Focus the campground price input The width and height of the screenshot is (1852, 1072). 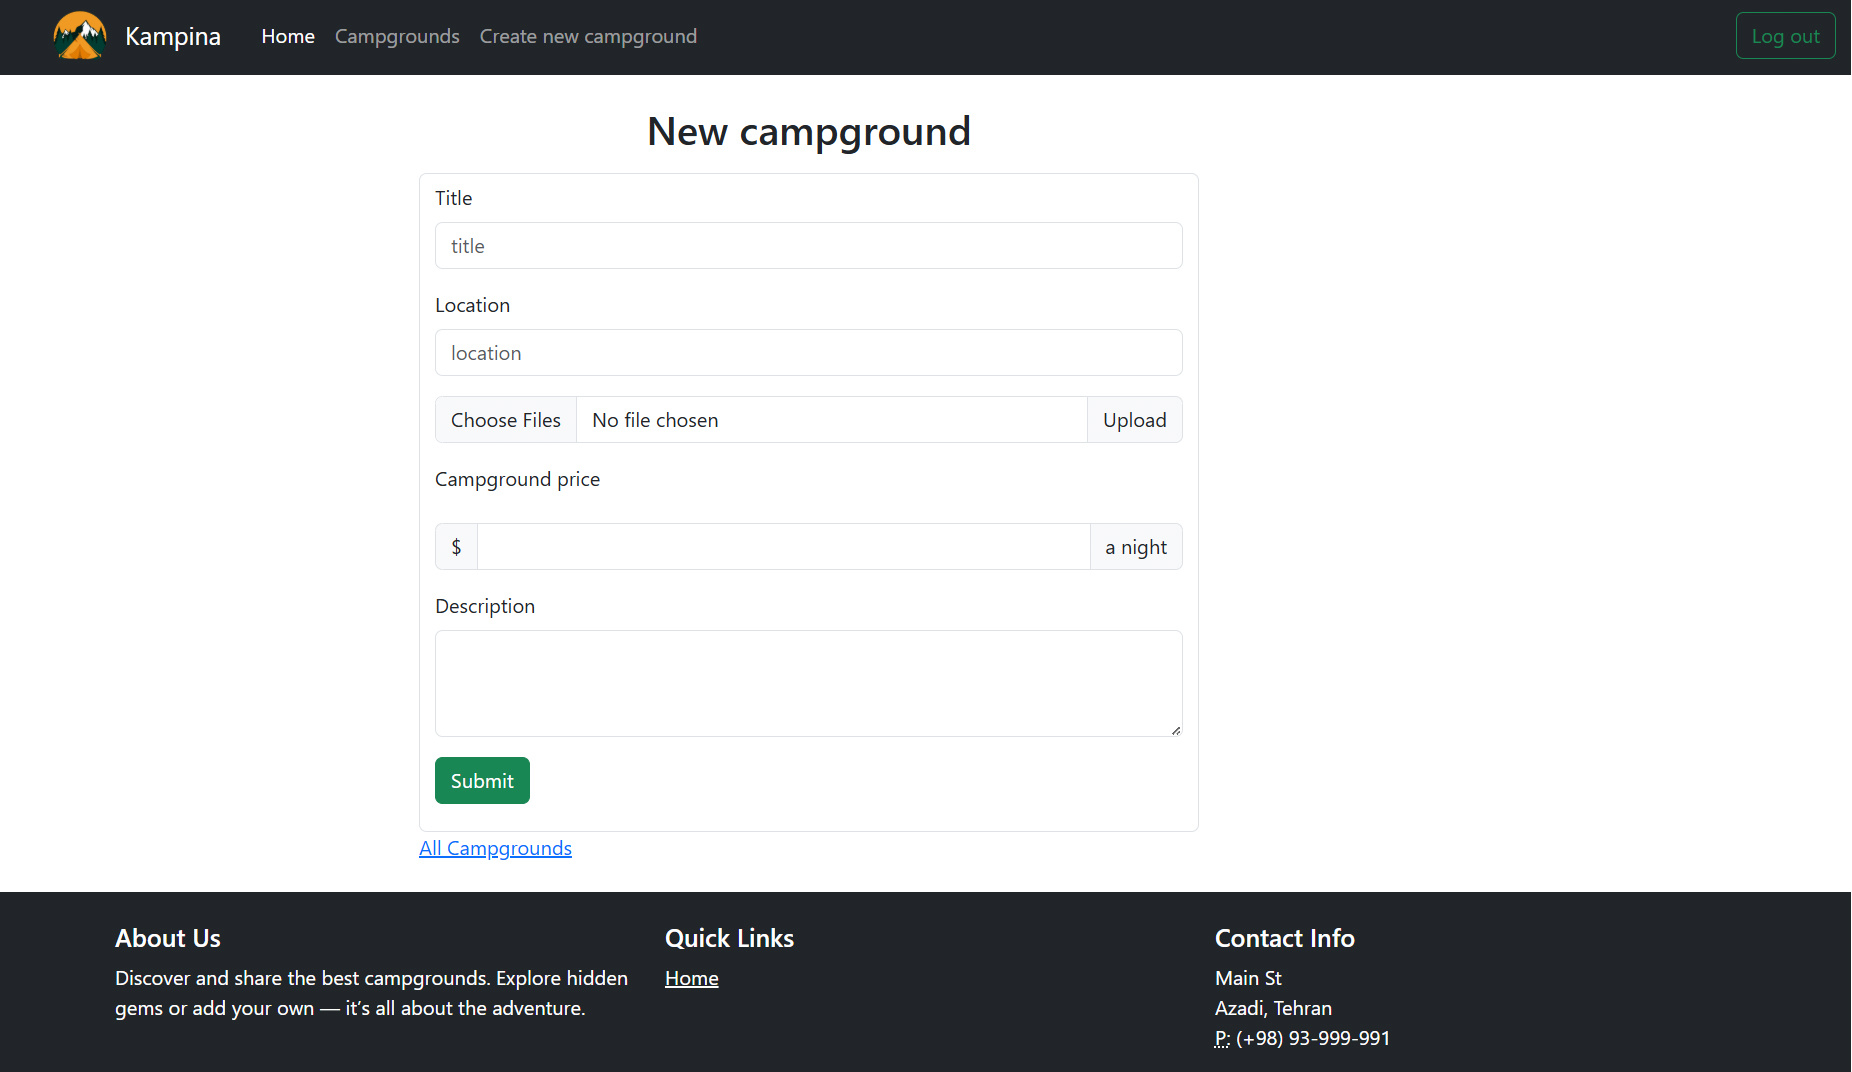tap(783, 547)
